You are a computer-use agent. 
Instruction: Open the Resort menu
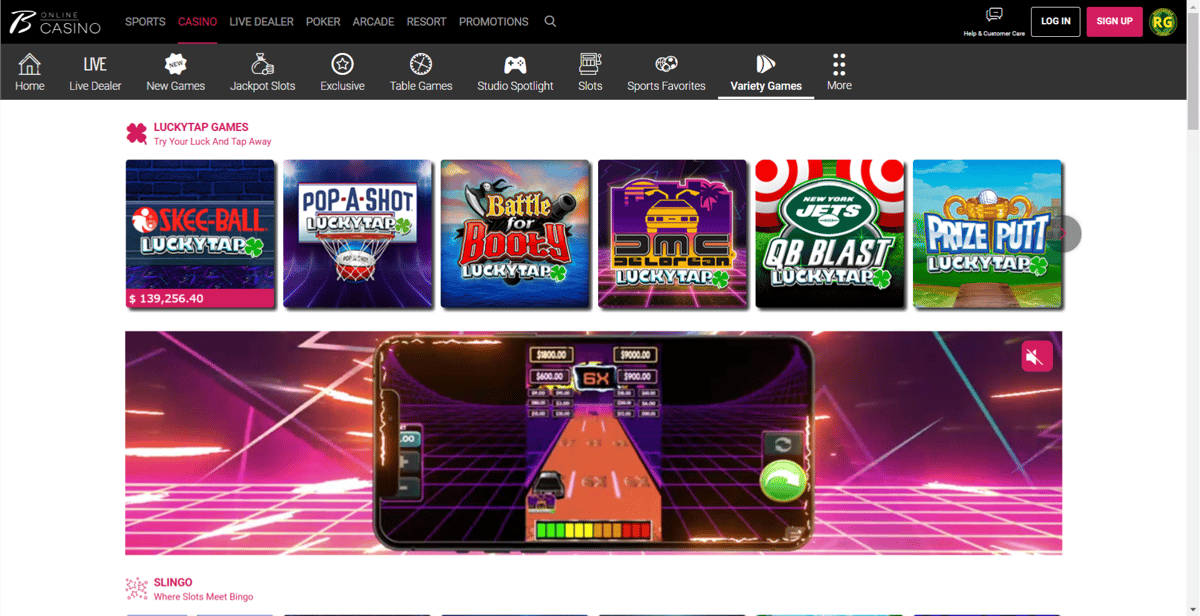[426, 21]
